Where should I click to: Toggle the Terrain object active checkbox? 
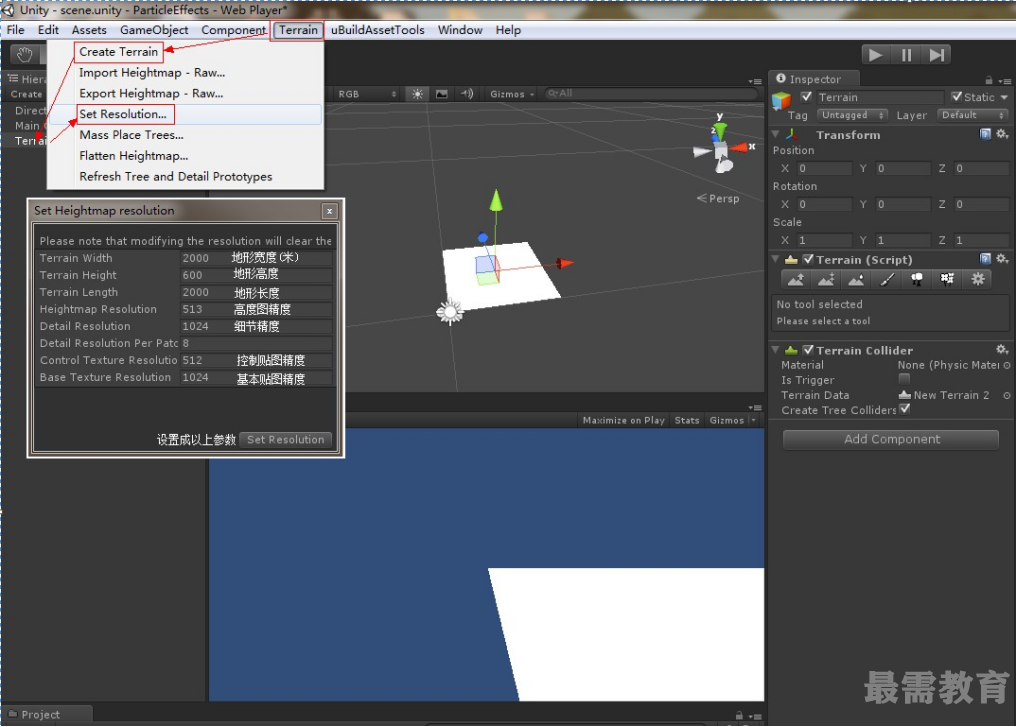(806, 97)
